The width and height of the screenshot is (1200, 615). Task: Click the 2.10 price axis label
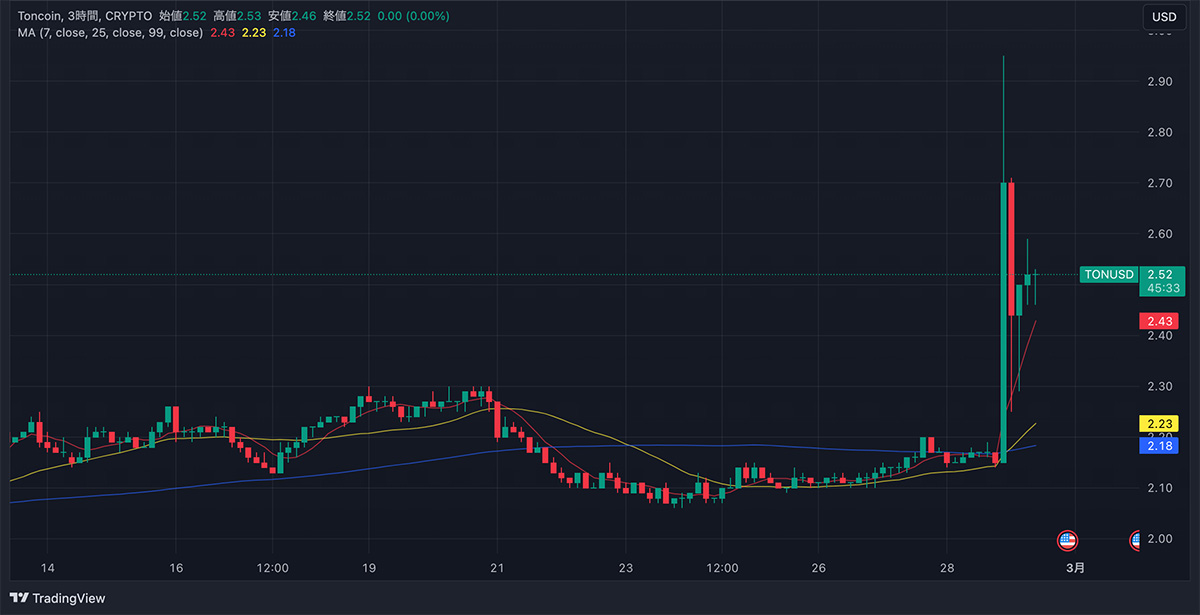(1160, 489)
